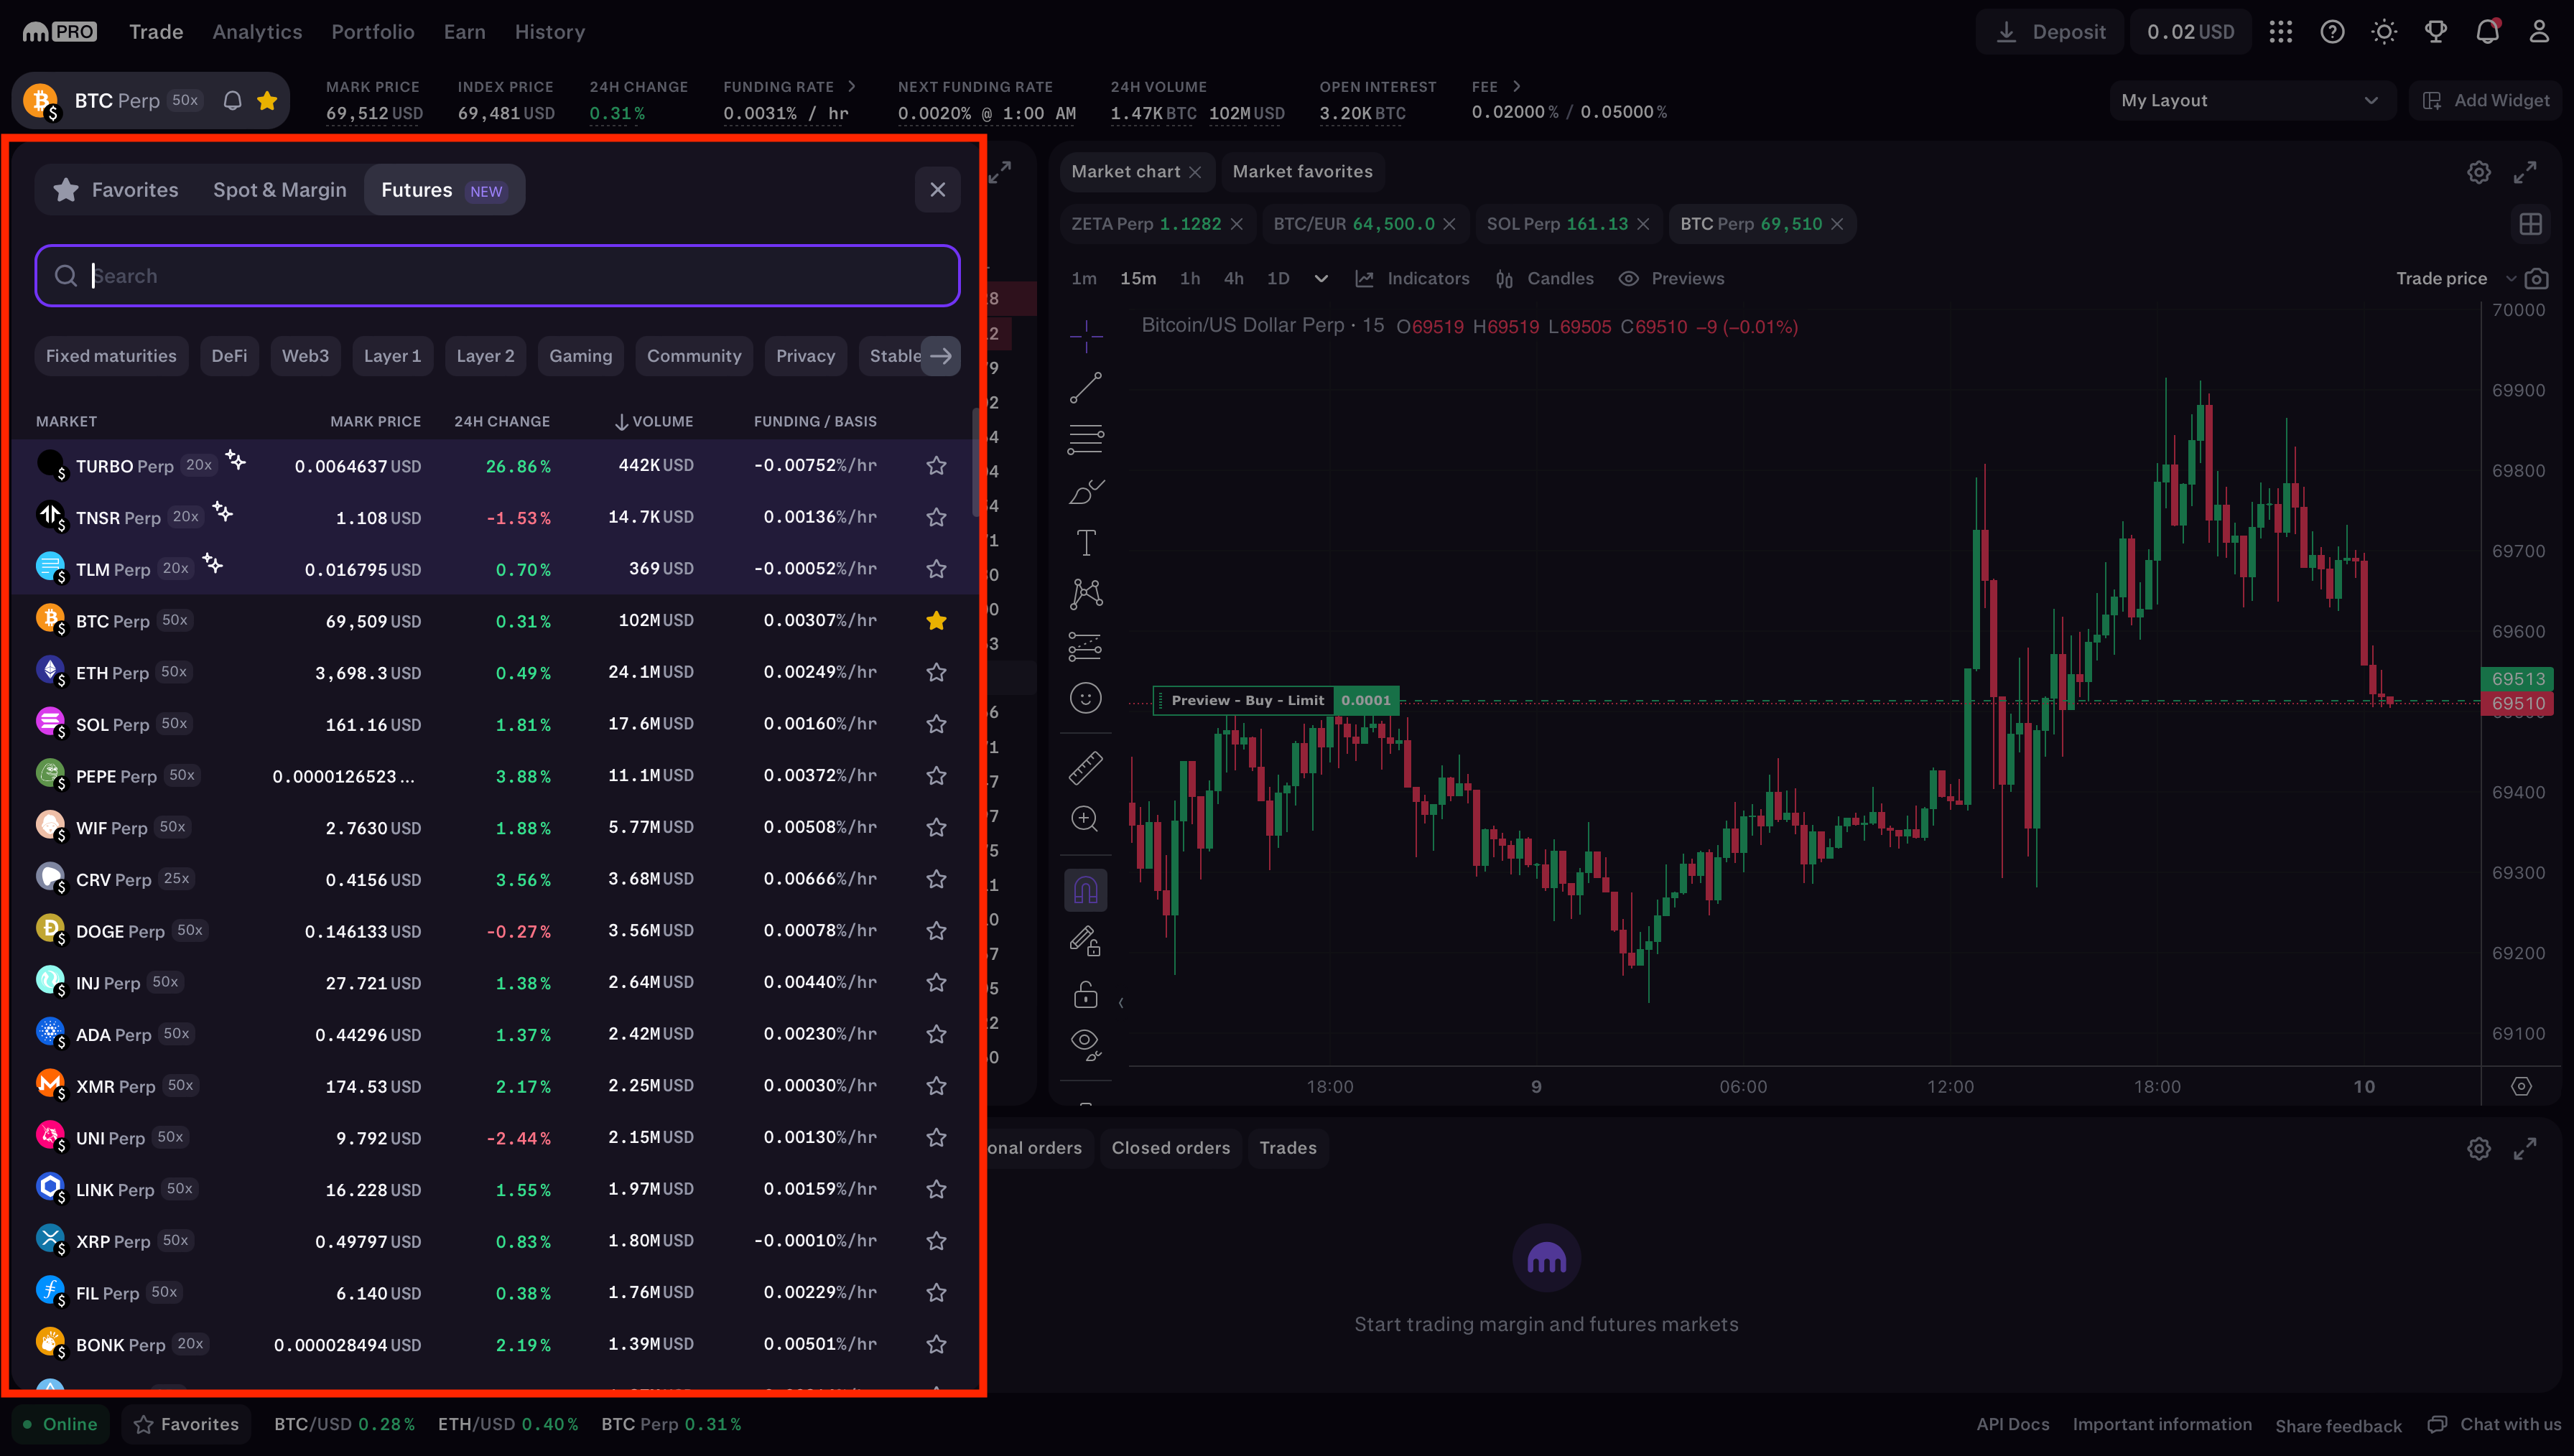The image size is (2574, 1456).
Task: Open the Market favorites tab
Action: click(x=1302, y=172)
